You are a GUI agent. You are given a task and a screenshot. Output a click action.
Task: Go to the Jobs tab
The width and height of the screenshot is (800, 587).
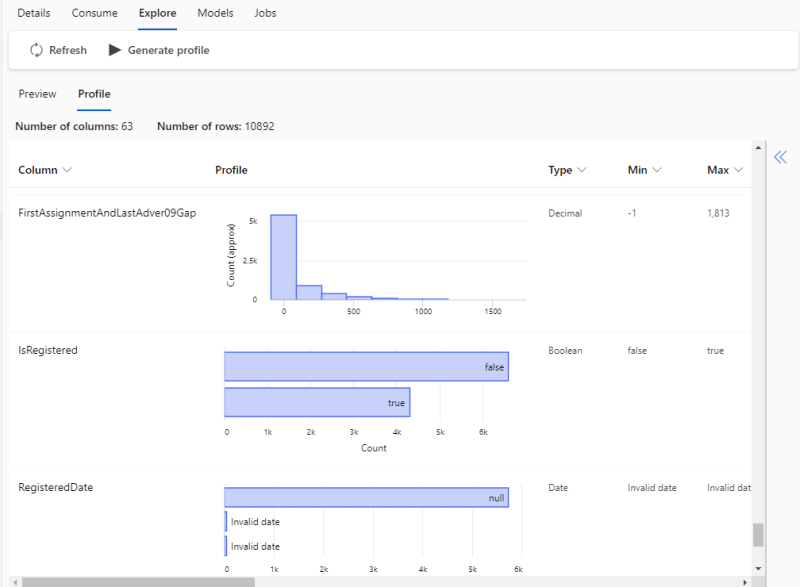coord(265,13)
